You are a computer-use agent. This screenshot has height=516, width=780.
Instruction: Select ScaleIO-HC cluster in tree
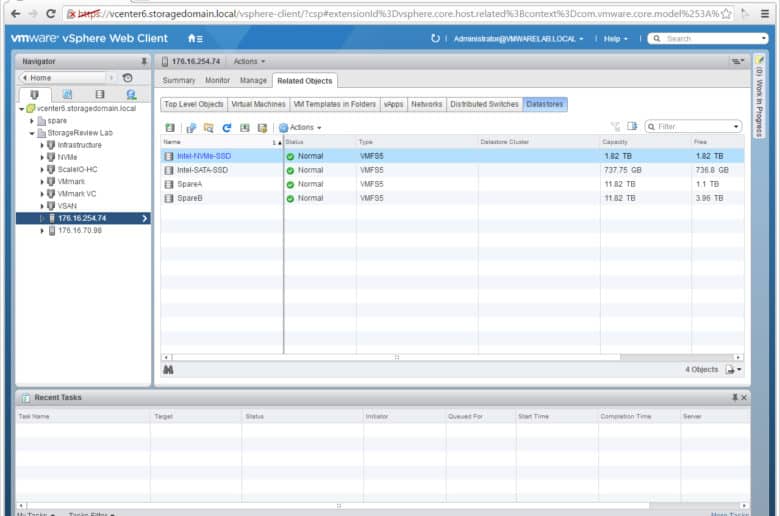click(78, 169)
